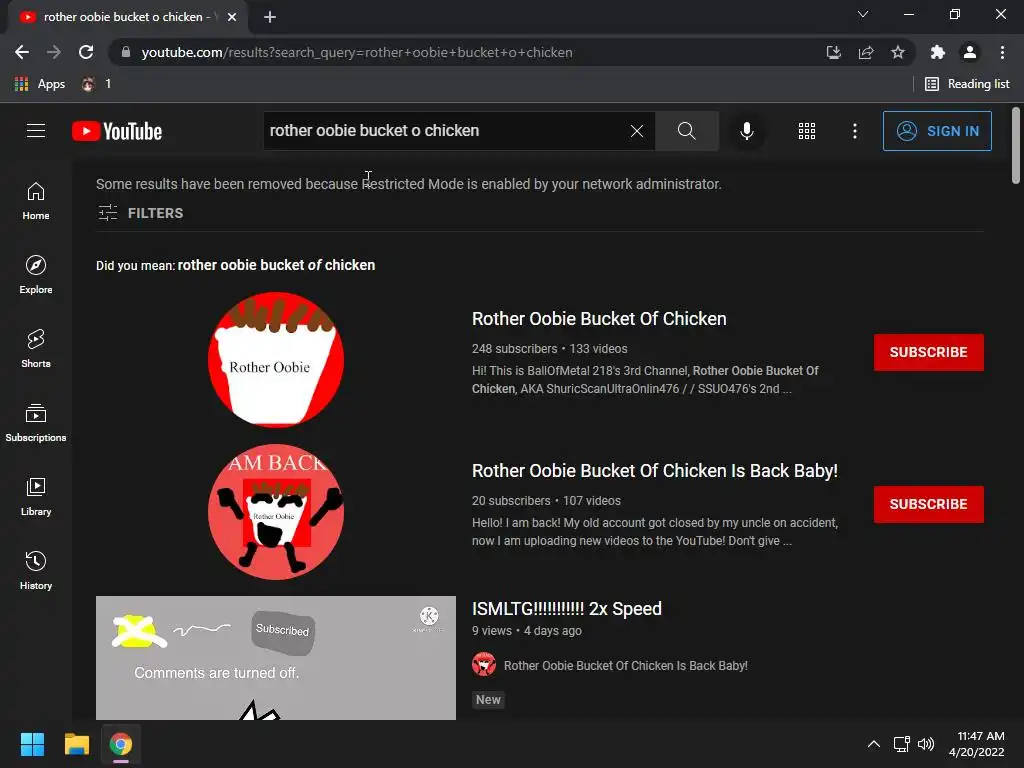Open the bookmark labeled 1

(96, 84)
